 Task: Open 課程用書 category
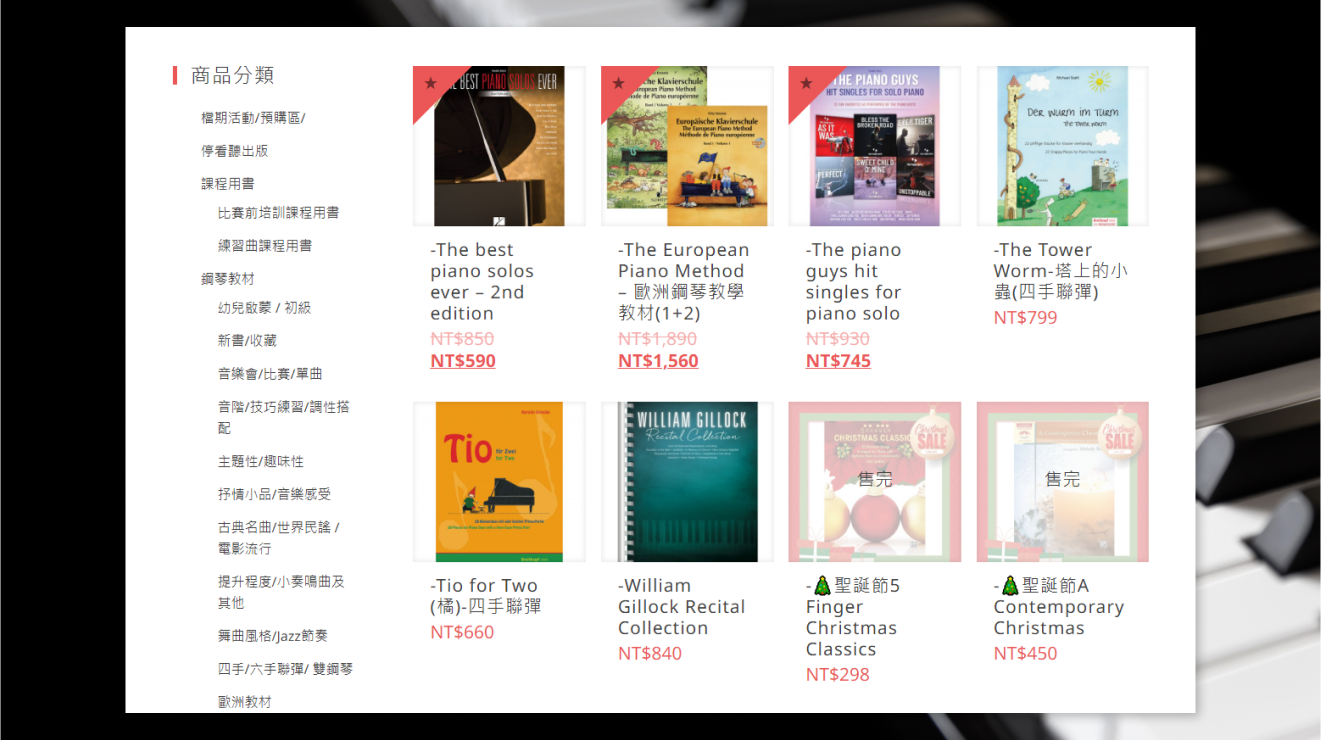[227, 184]
